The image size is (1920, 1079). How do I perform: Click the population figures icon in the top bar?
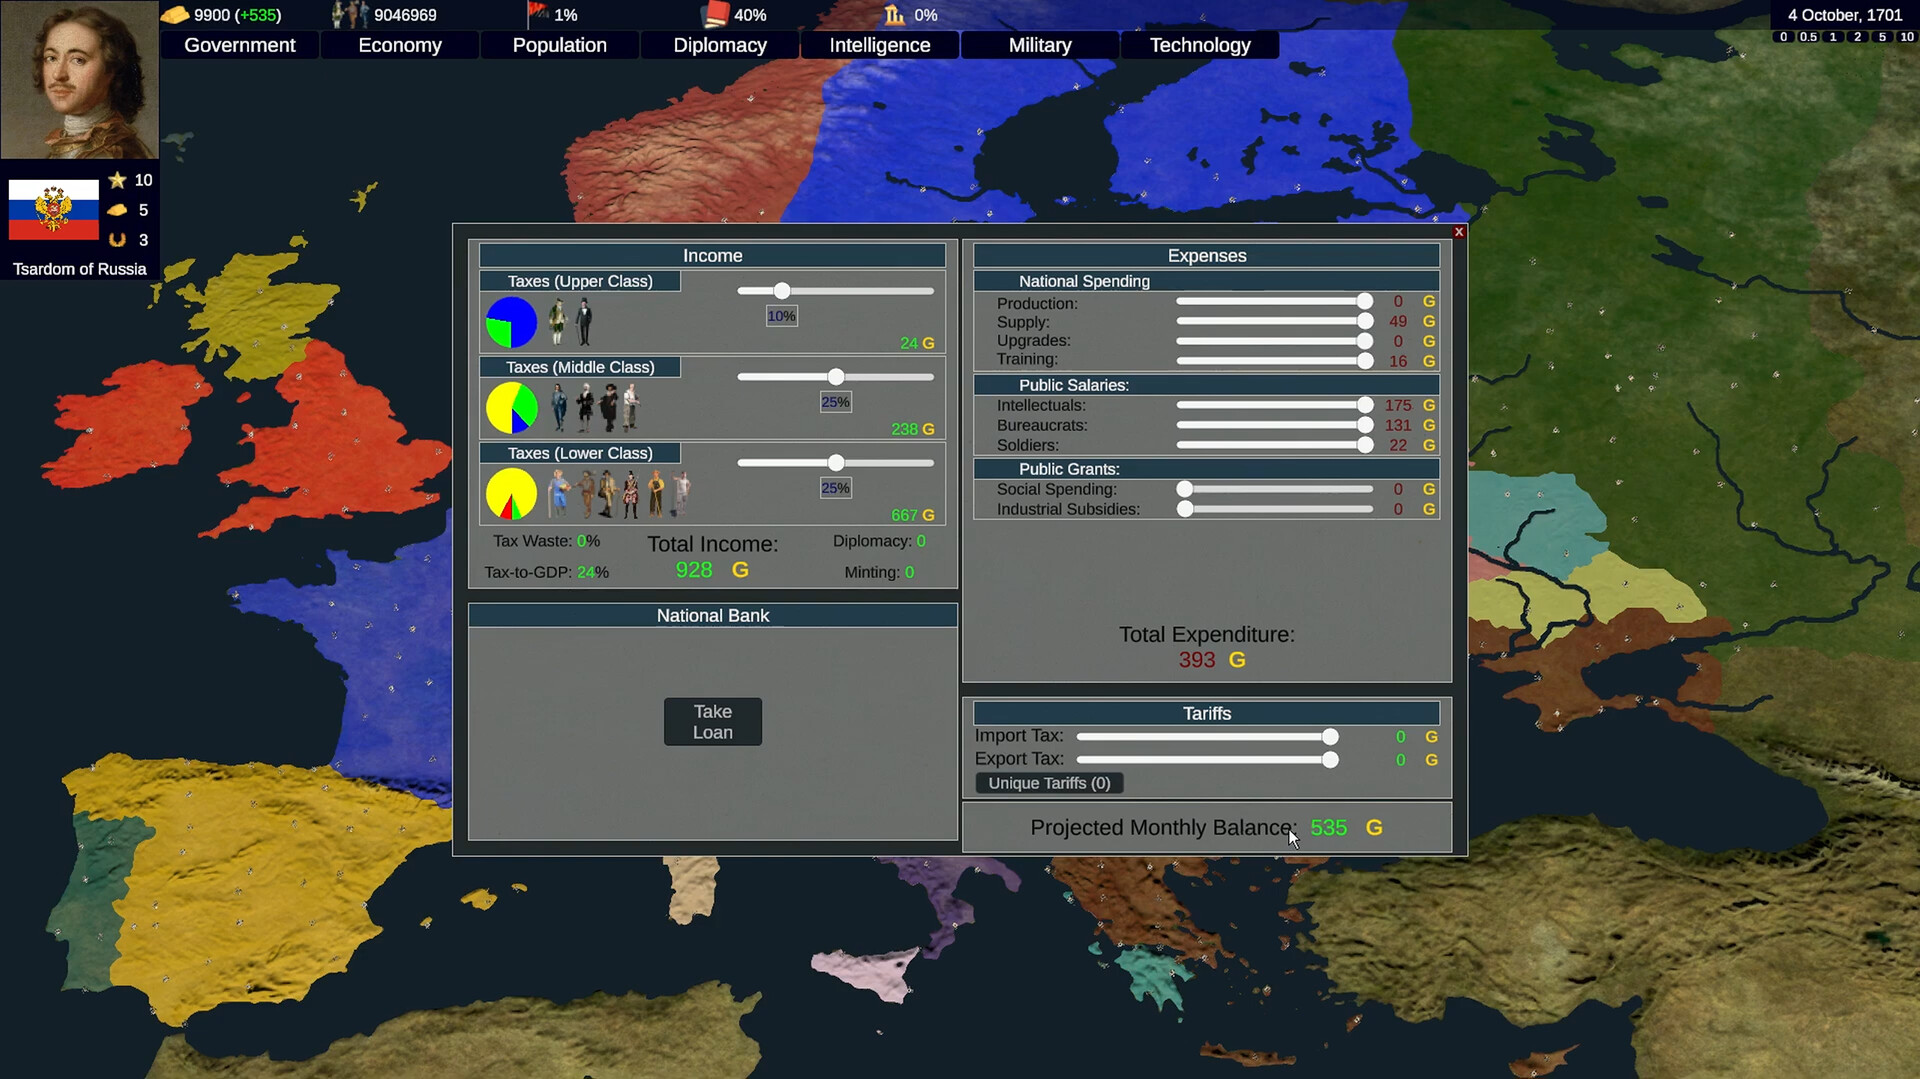pyautogui.click(x=348, y=15)
